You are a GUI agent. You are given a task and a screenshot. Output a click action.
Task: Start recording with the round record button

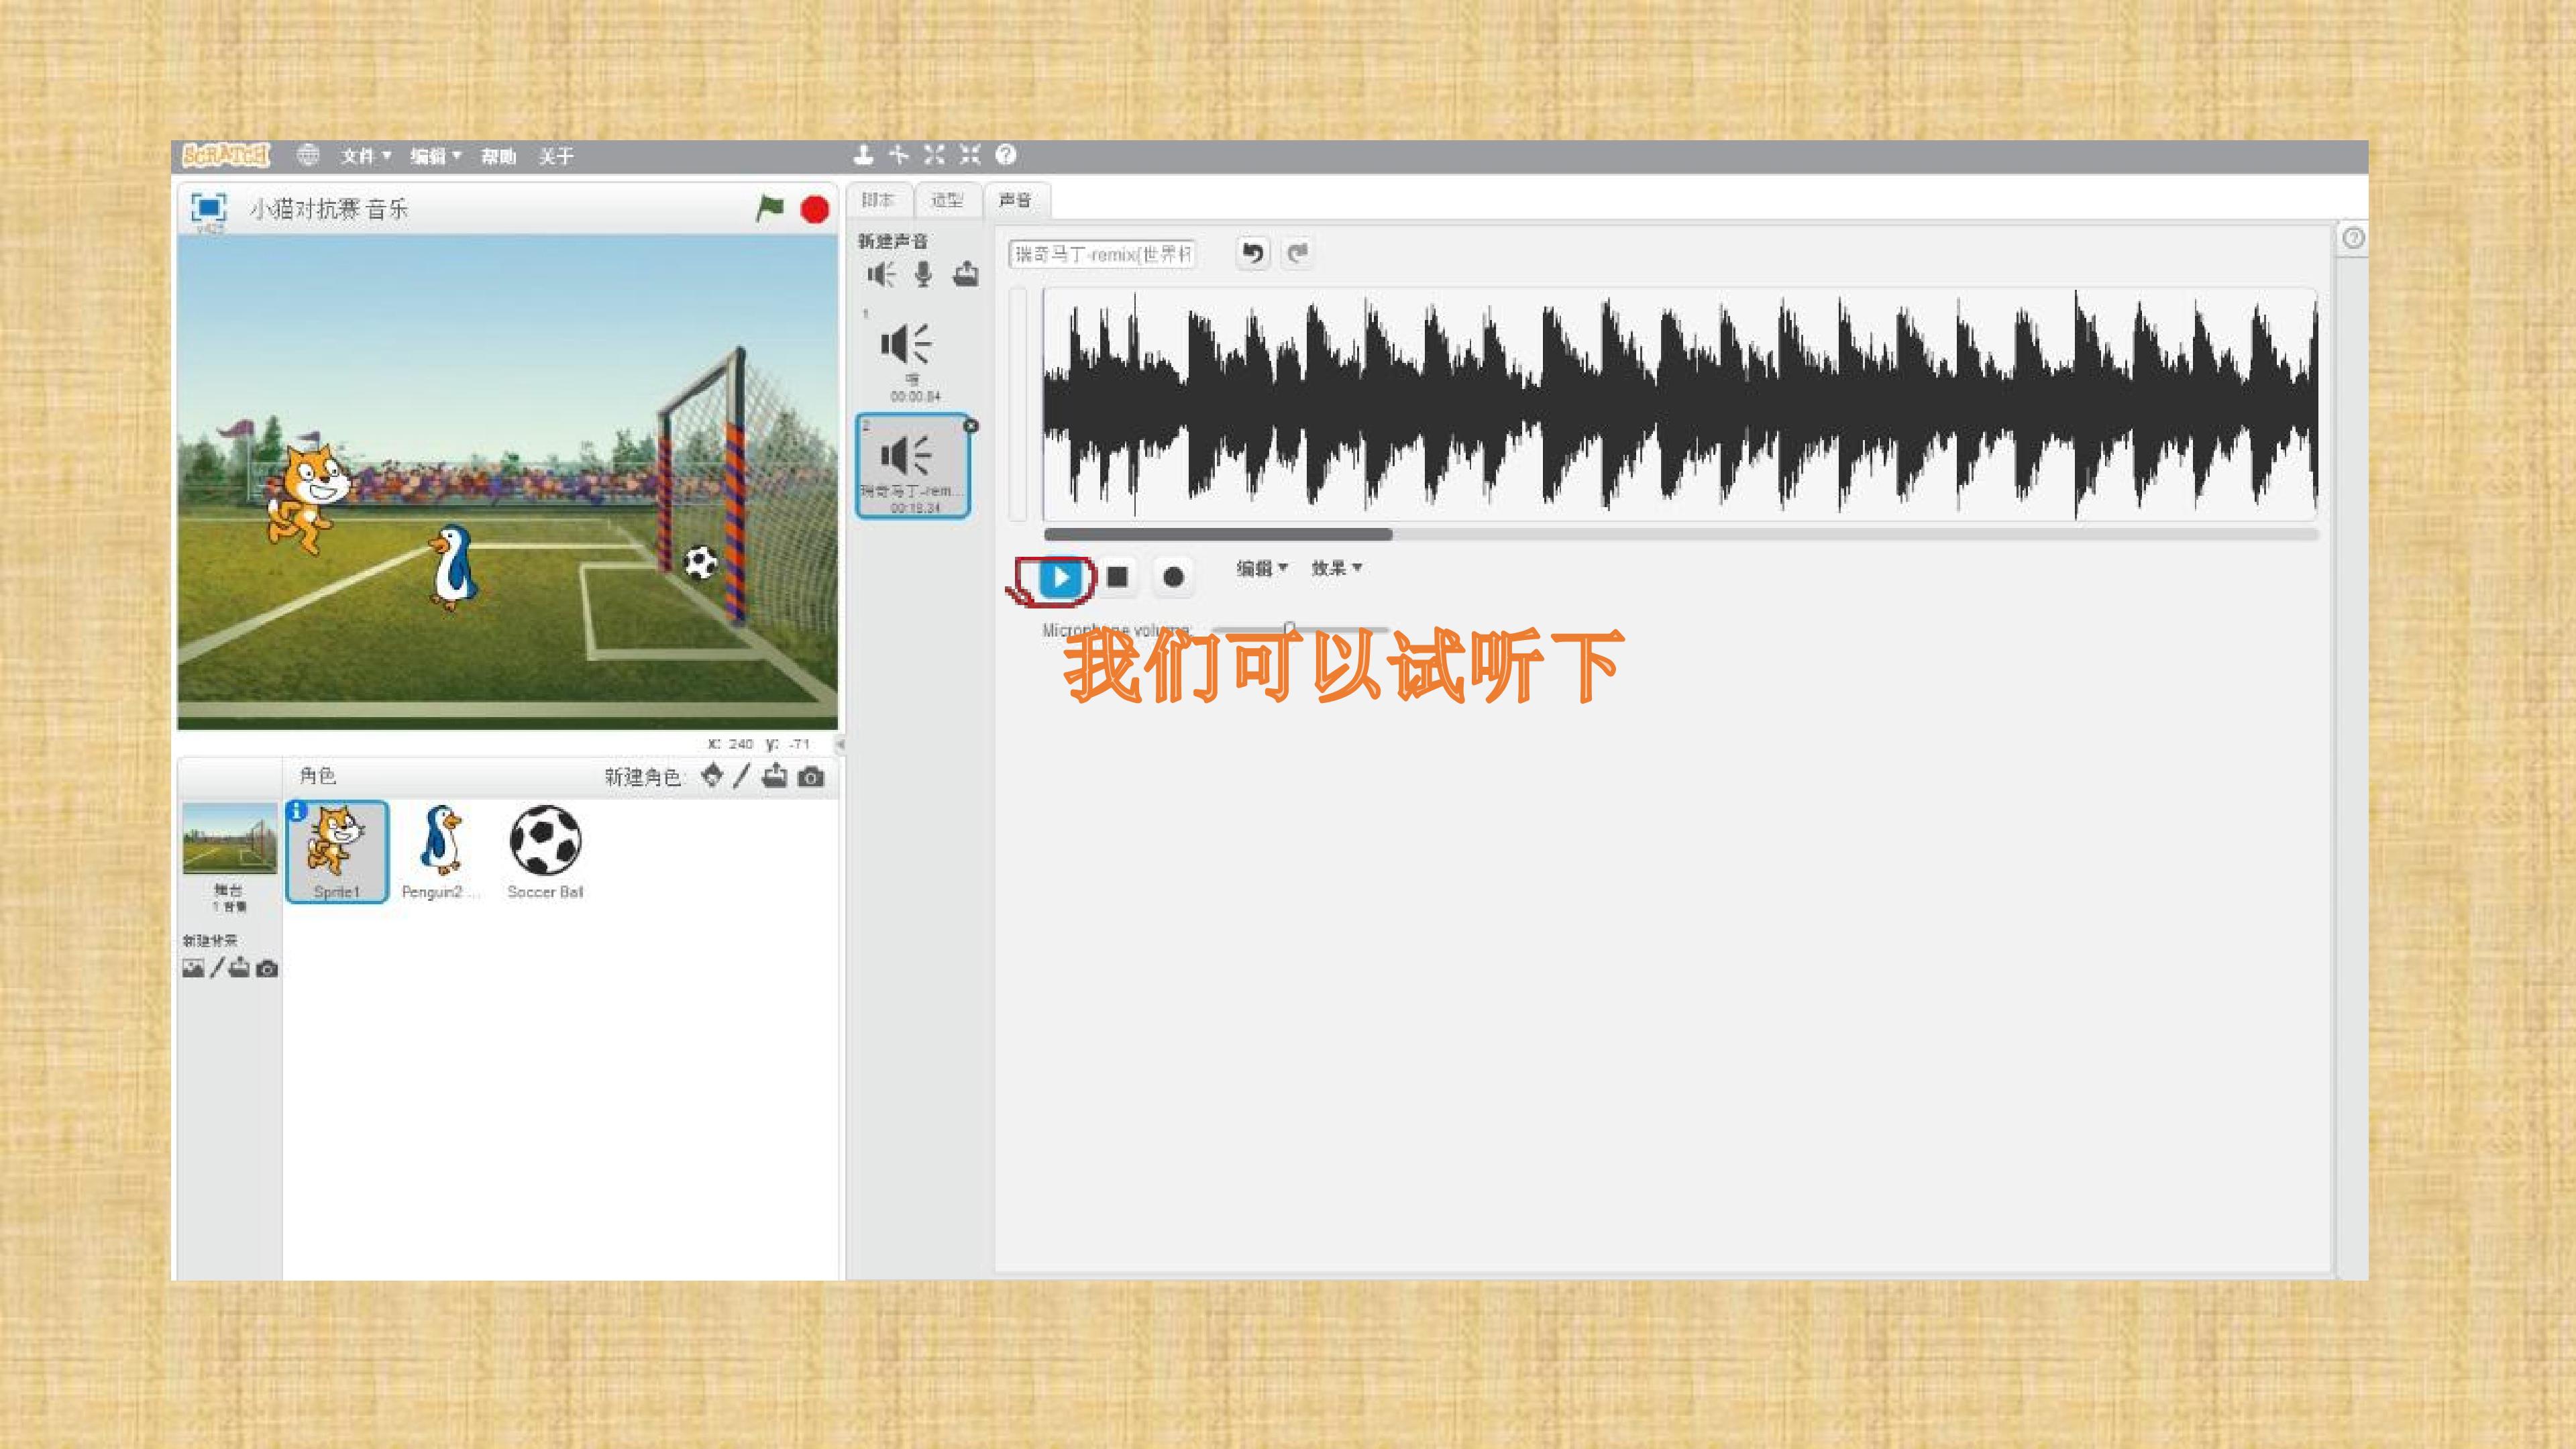point(1173,577)
